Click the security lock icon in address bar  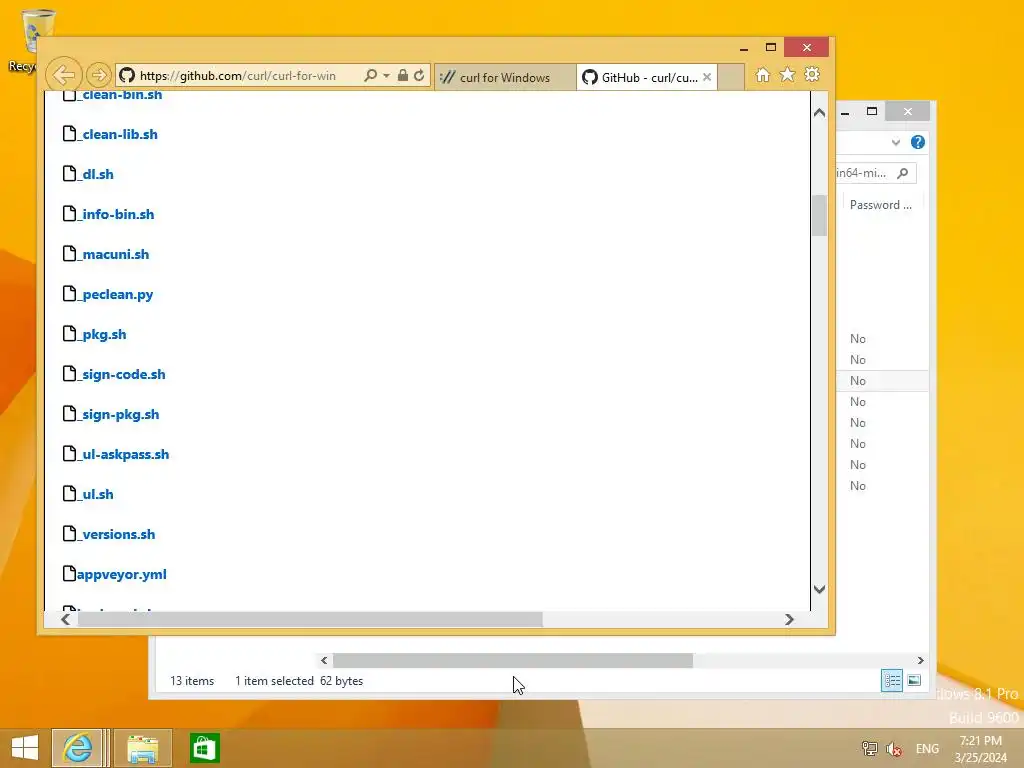(x=403, y=75)
